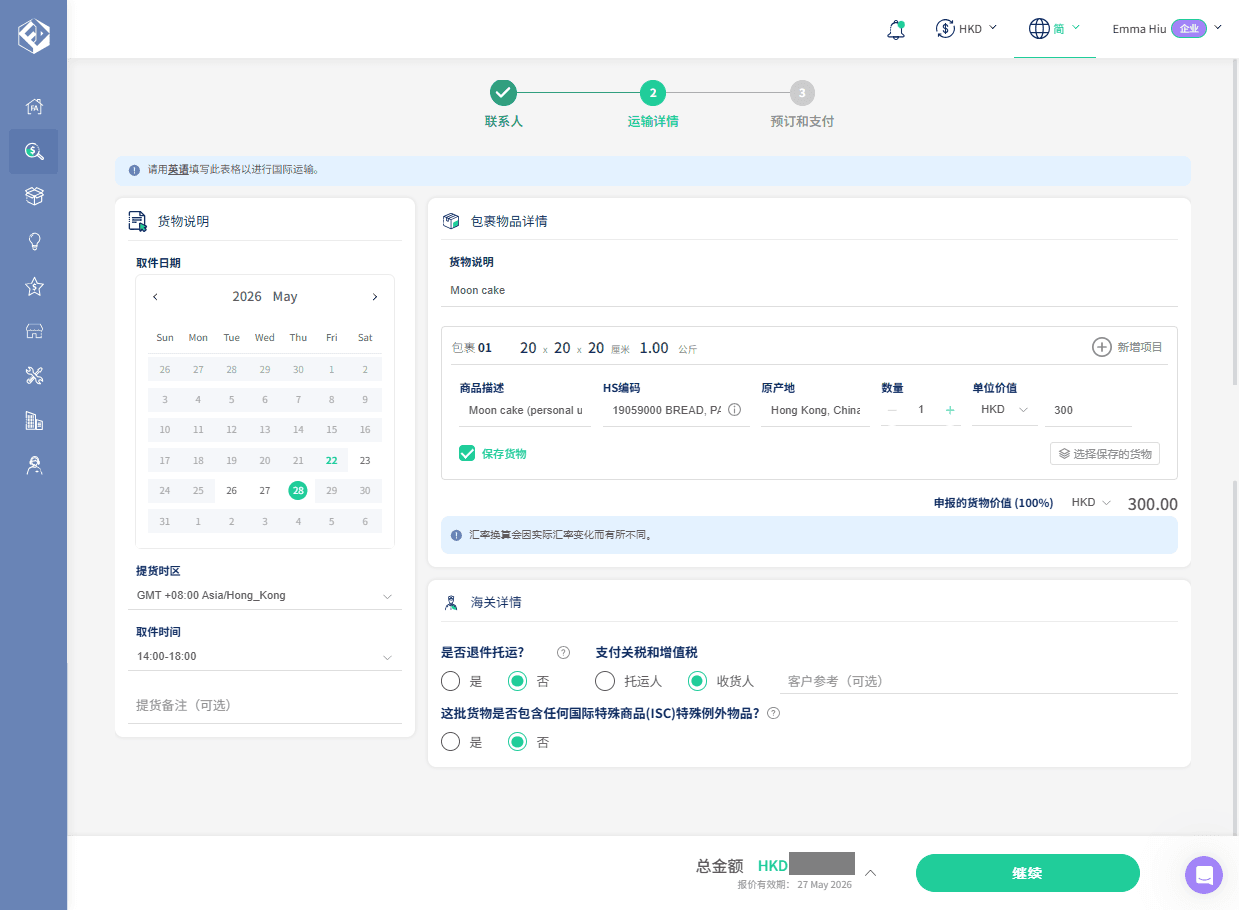The image size is (1240, 910).
Task: Go to previous calendar month
Action: coord(155,297)
